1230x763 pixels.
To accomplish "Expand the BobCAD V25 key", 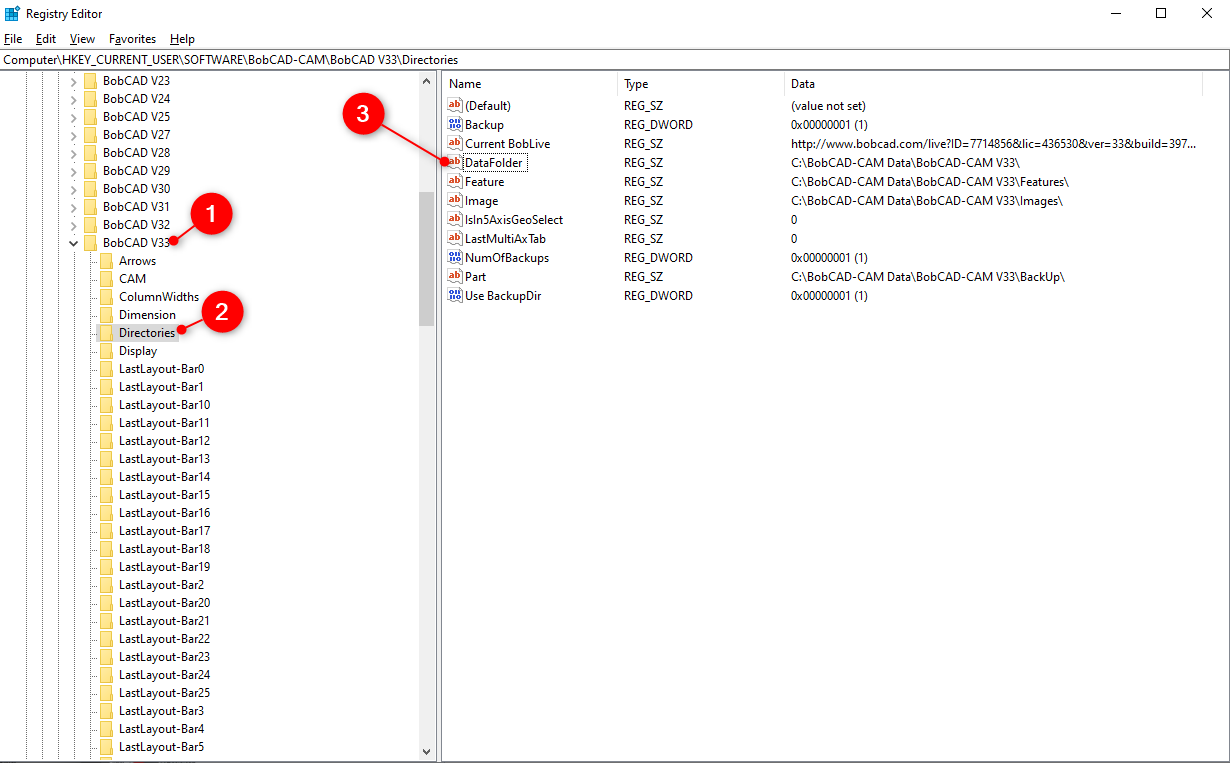I will 73,117.
